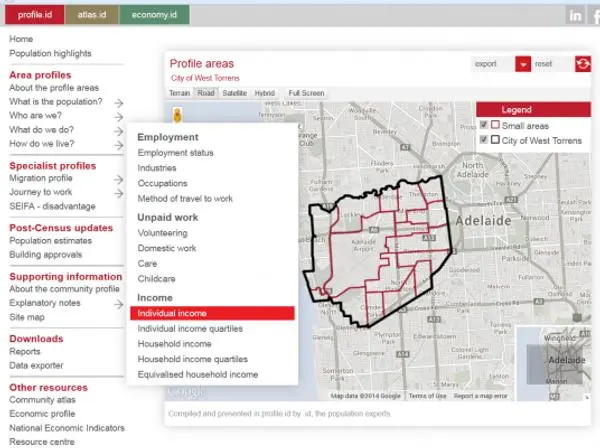Click the Full Screen map button

click(306, 93)
